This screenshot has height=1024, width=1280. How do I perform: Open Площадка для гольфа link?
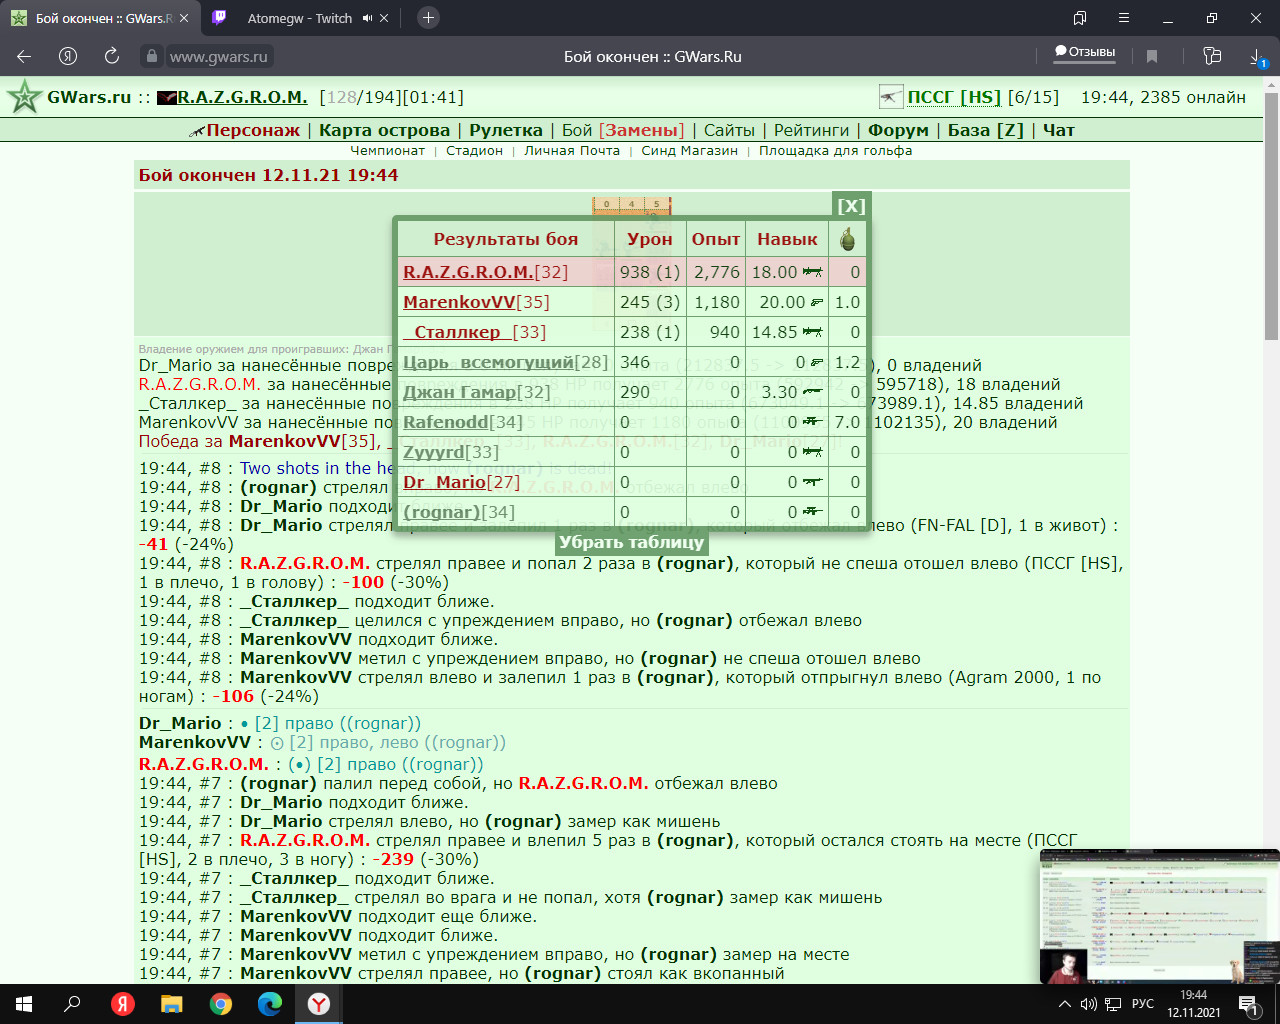835,151
